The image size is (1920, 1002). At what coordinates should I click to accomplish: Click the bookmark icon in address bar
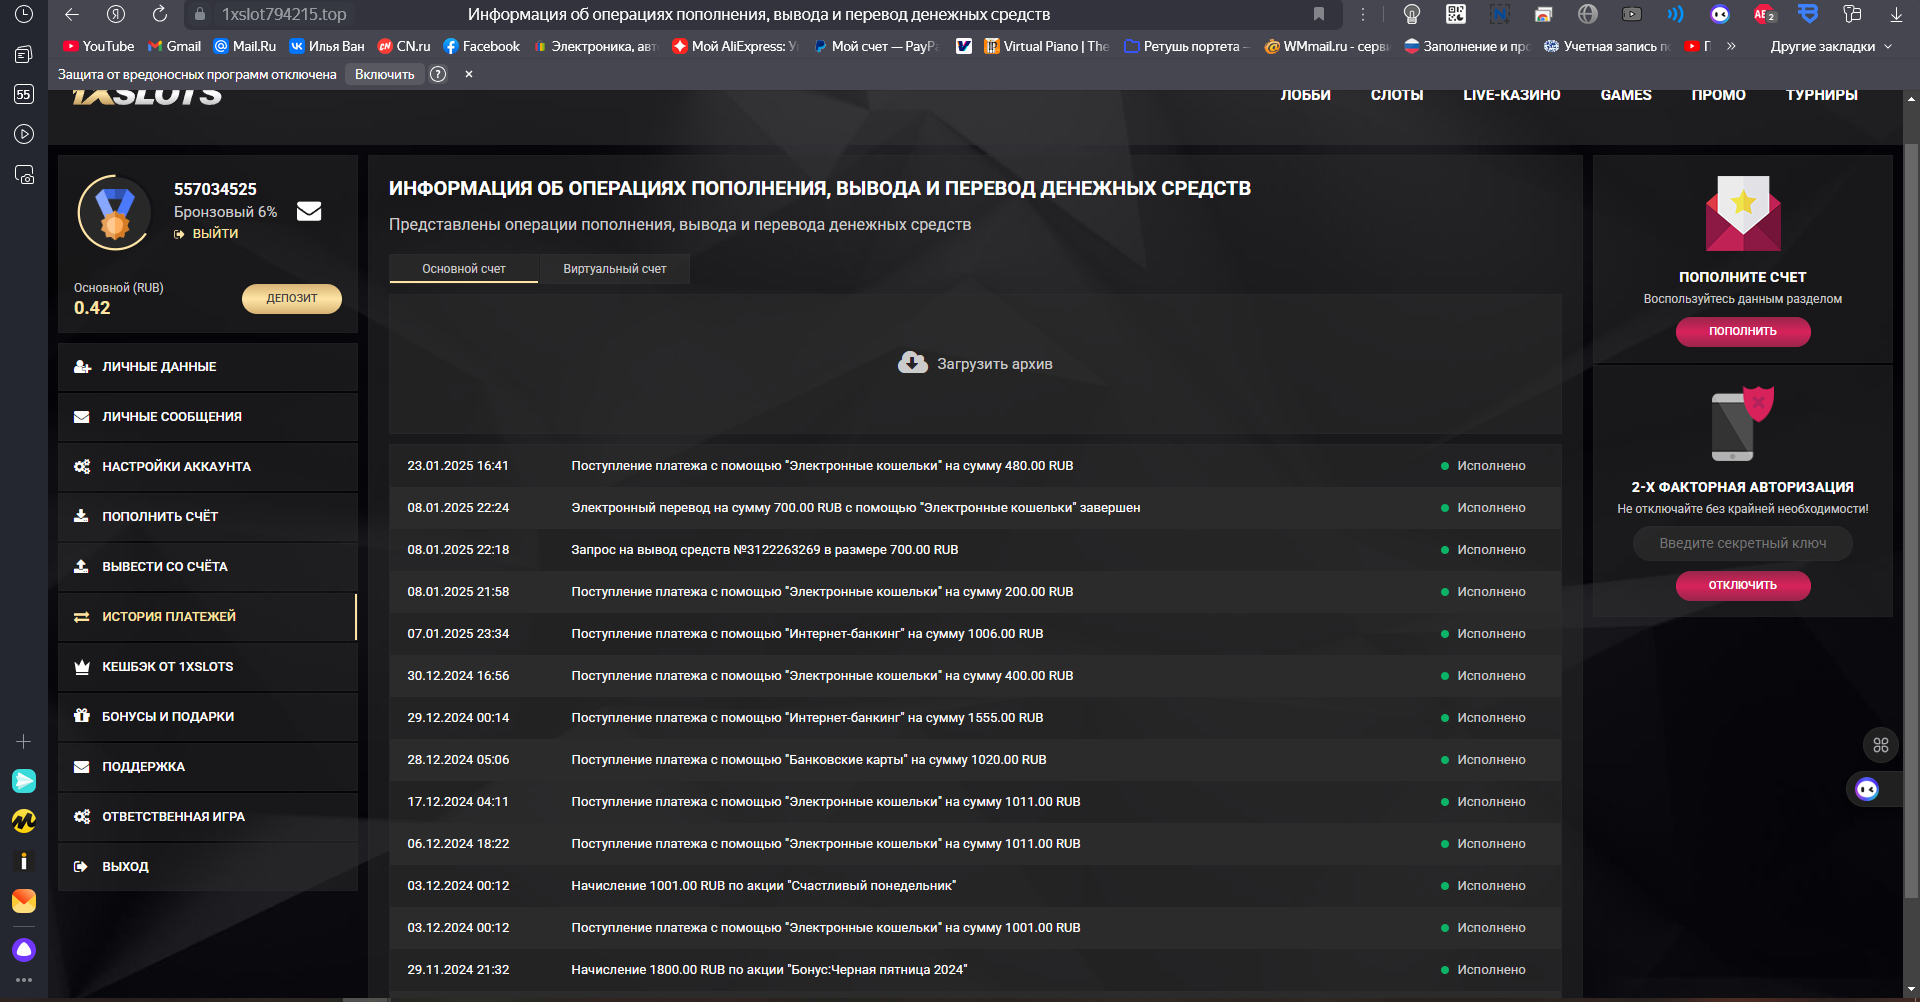(1319, 14)
